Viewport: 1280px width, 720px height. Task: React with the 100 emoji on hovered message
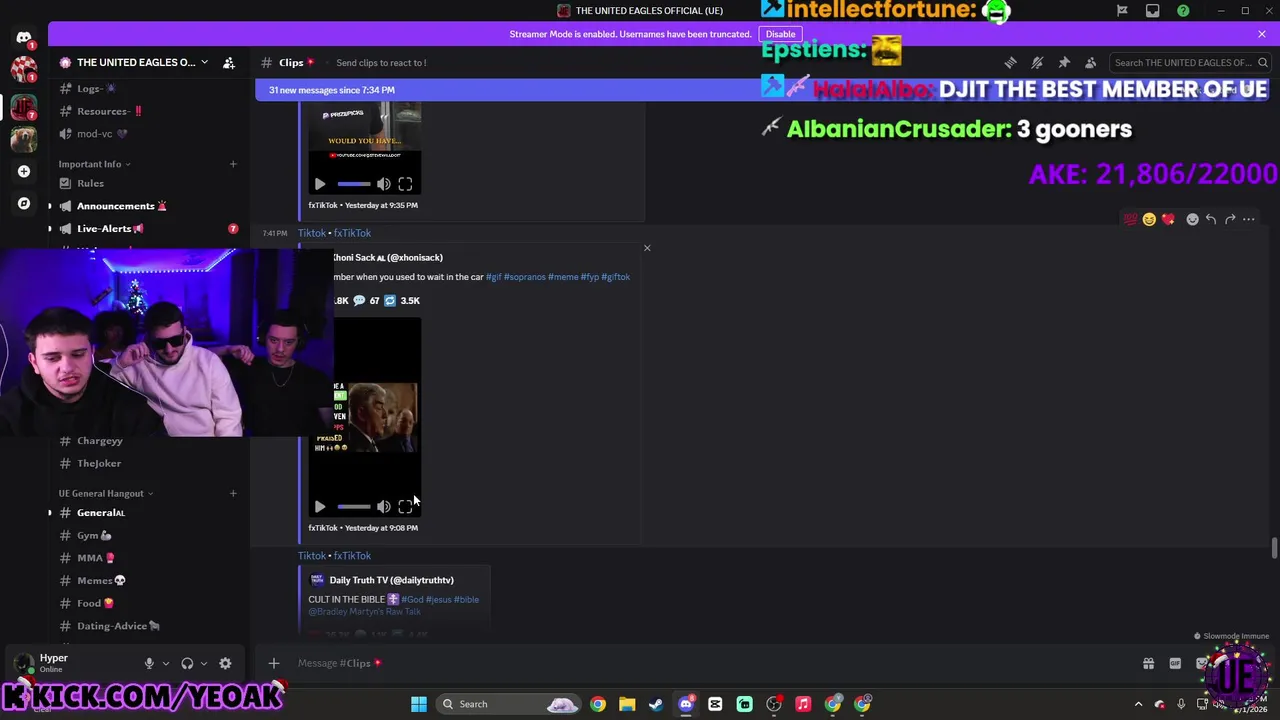1130,219
